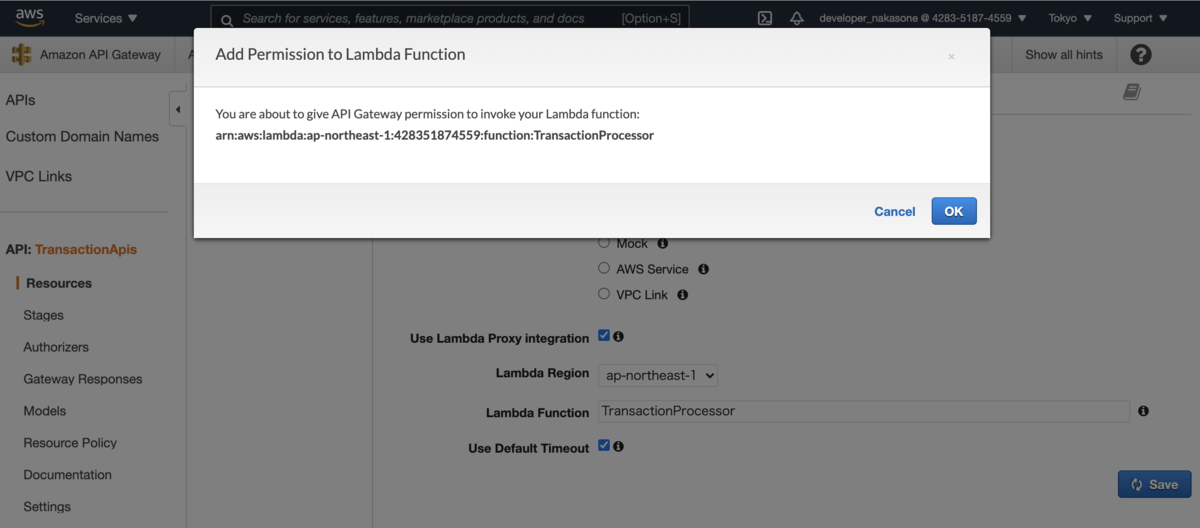Viewport: 1200px width, 528px height.
Task: Open Custom Domain Names in sidebar
Action: point(82,136)
